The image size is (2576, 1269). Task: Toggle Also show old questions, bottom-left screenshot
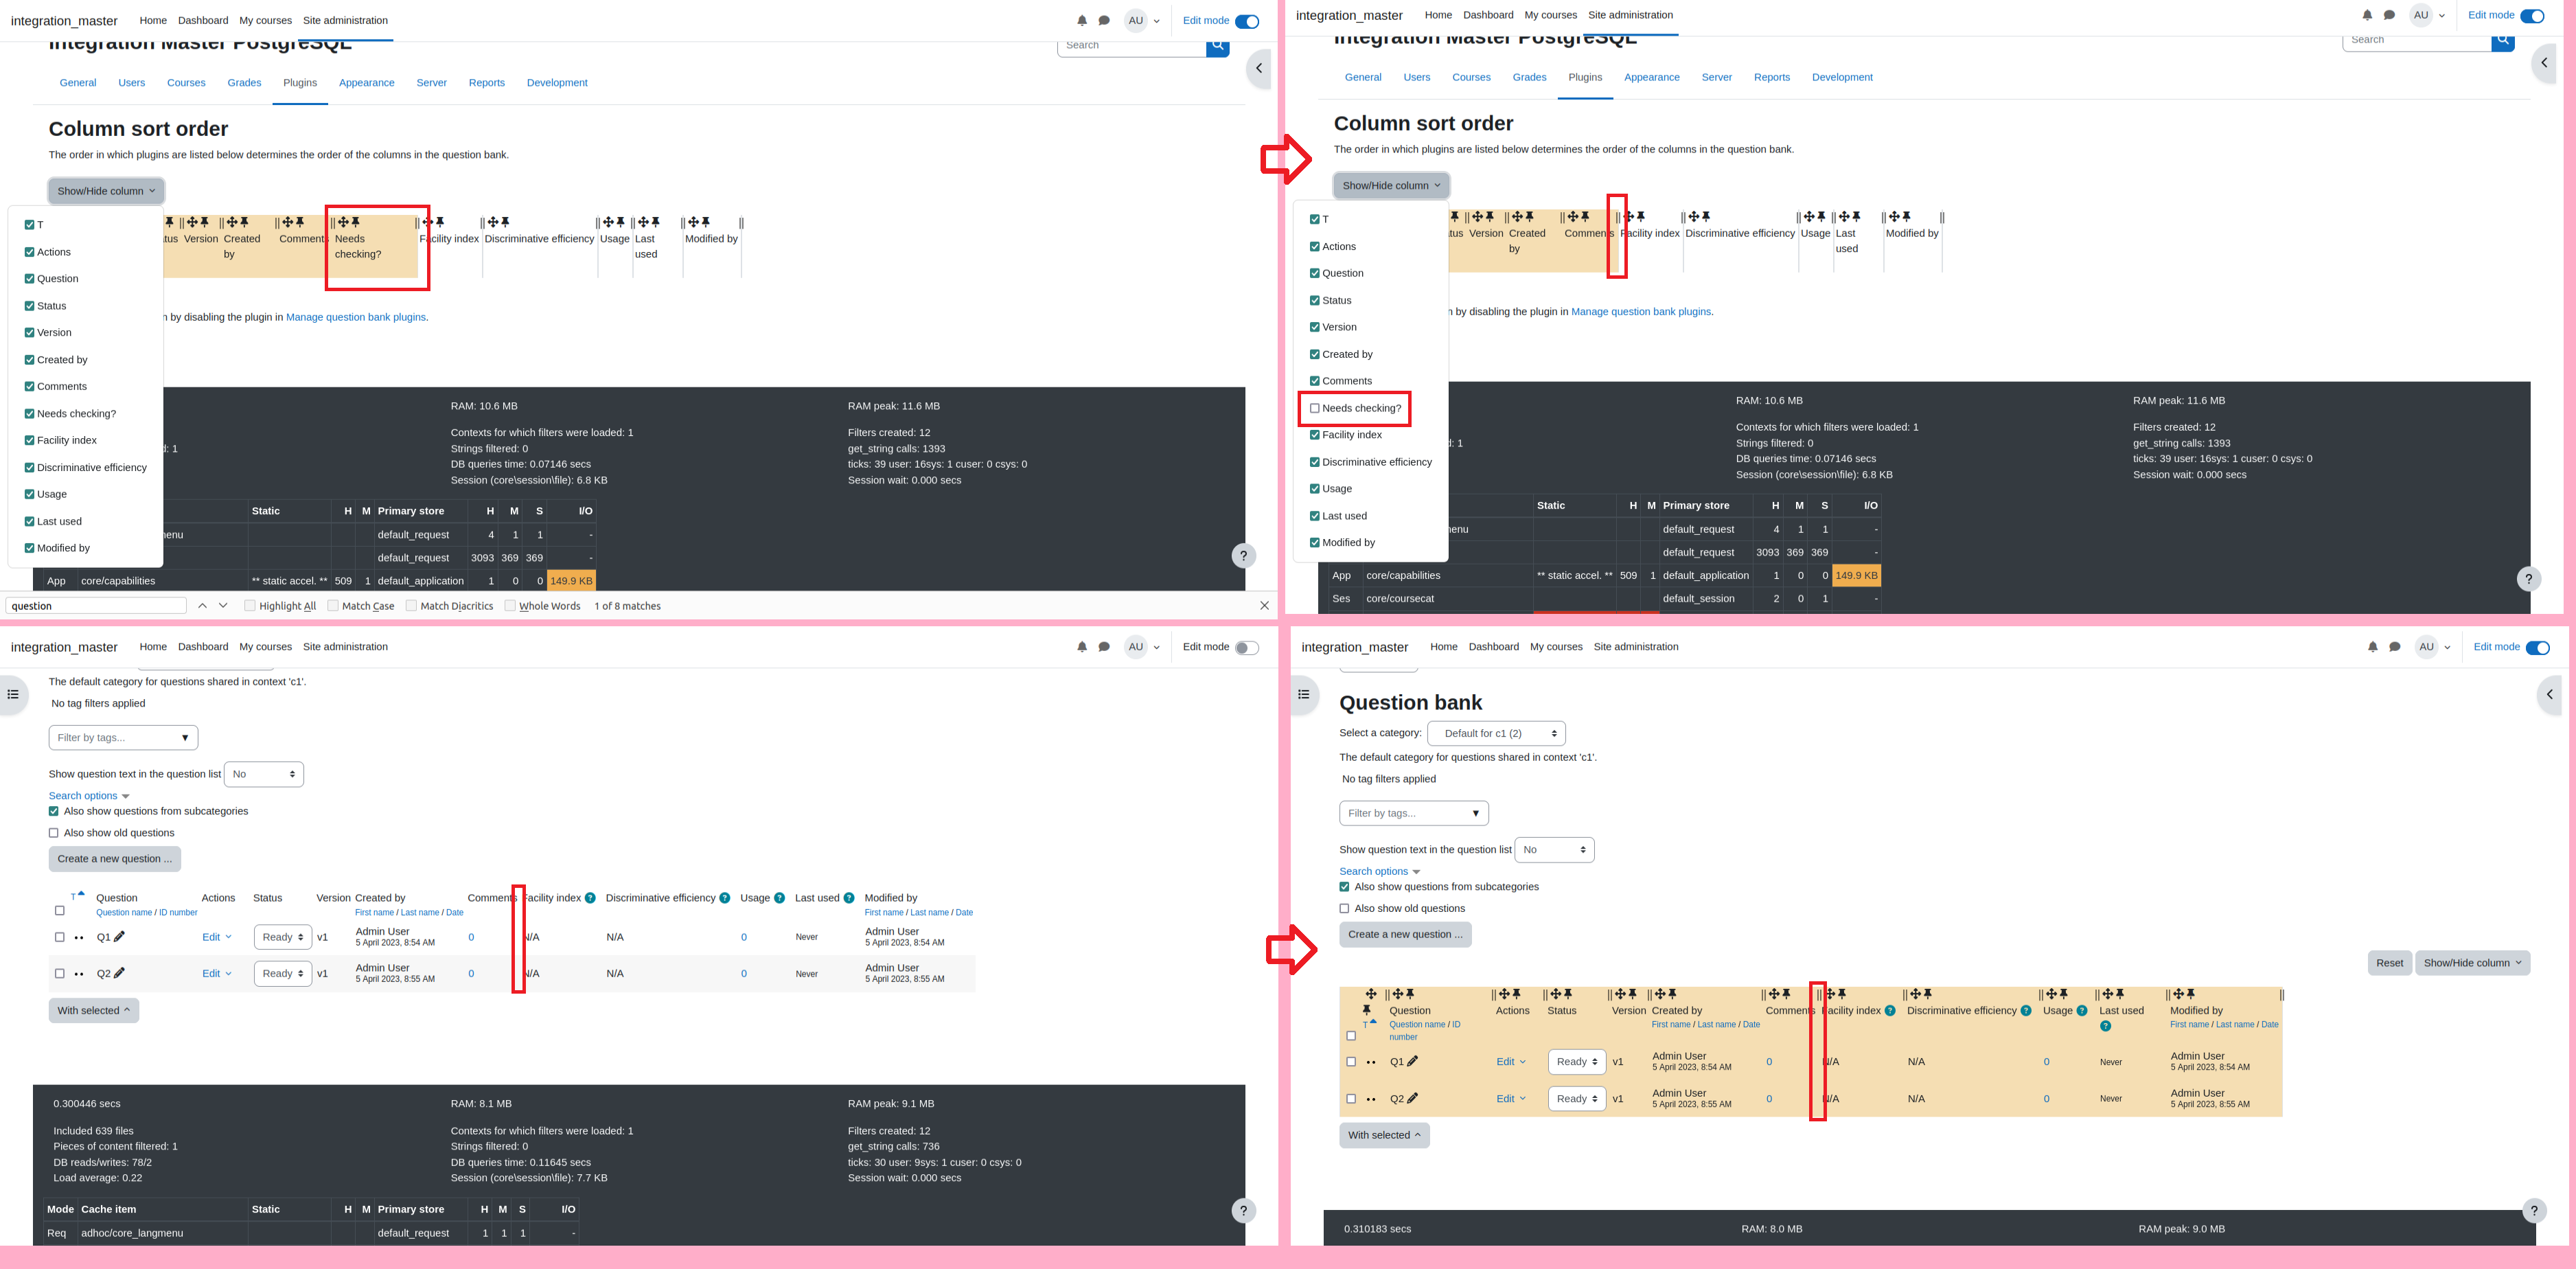54,833
